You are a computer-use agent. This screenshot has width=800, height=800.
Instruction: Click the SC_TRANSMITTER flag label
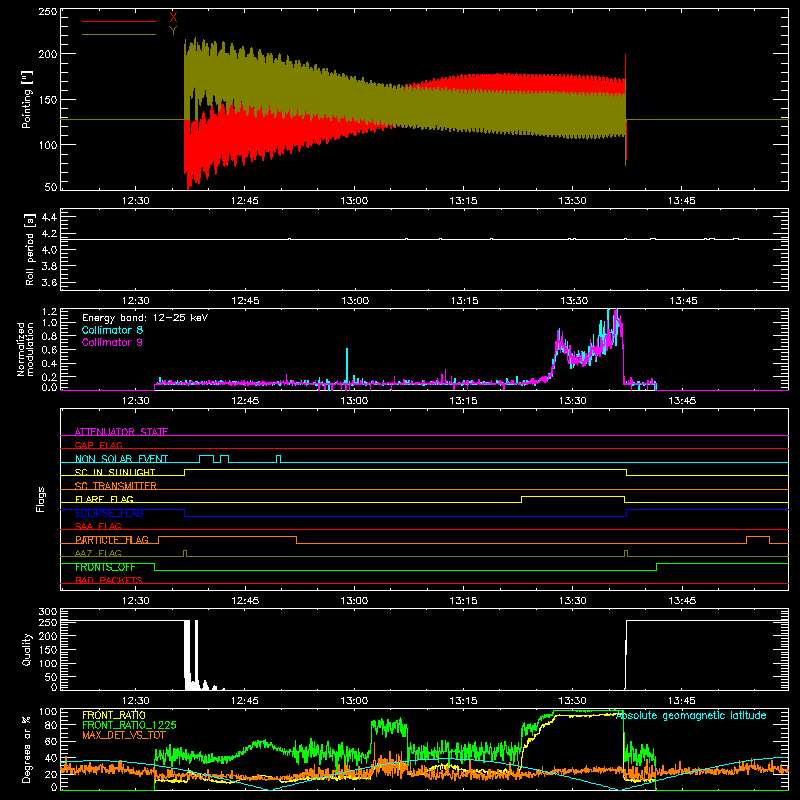pos(116,485)
